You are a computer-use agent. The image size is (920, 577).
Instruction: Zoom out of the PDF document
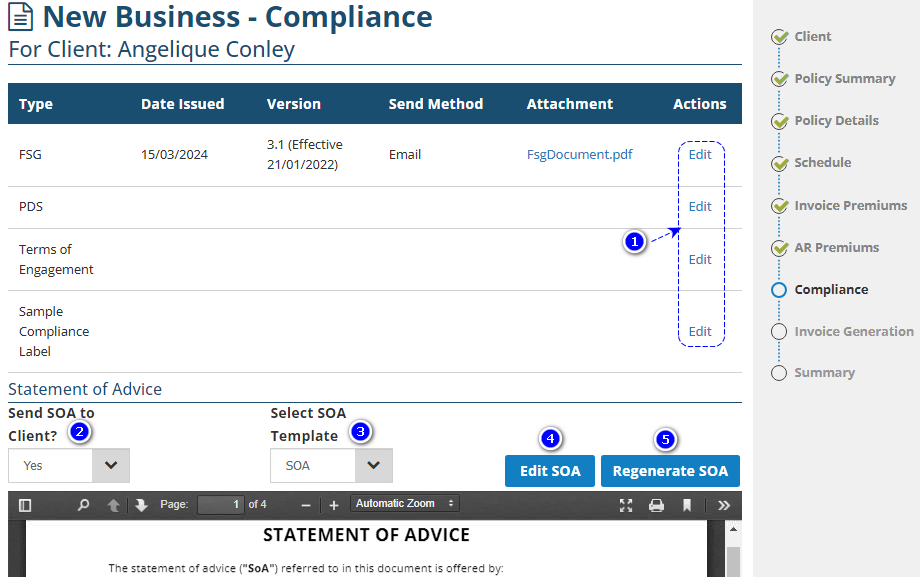point(306,505)
